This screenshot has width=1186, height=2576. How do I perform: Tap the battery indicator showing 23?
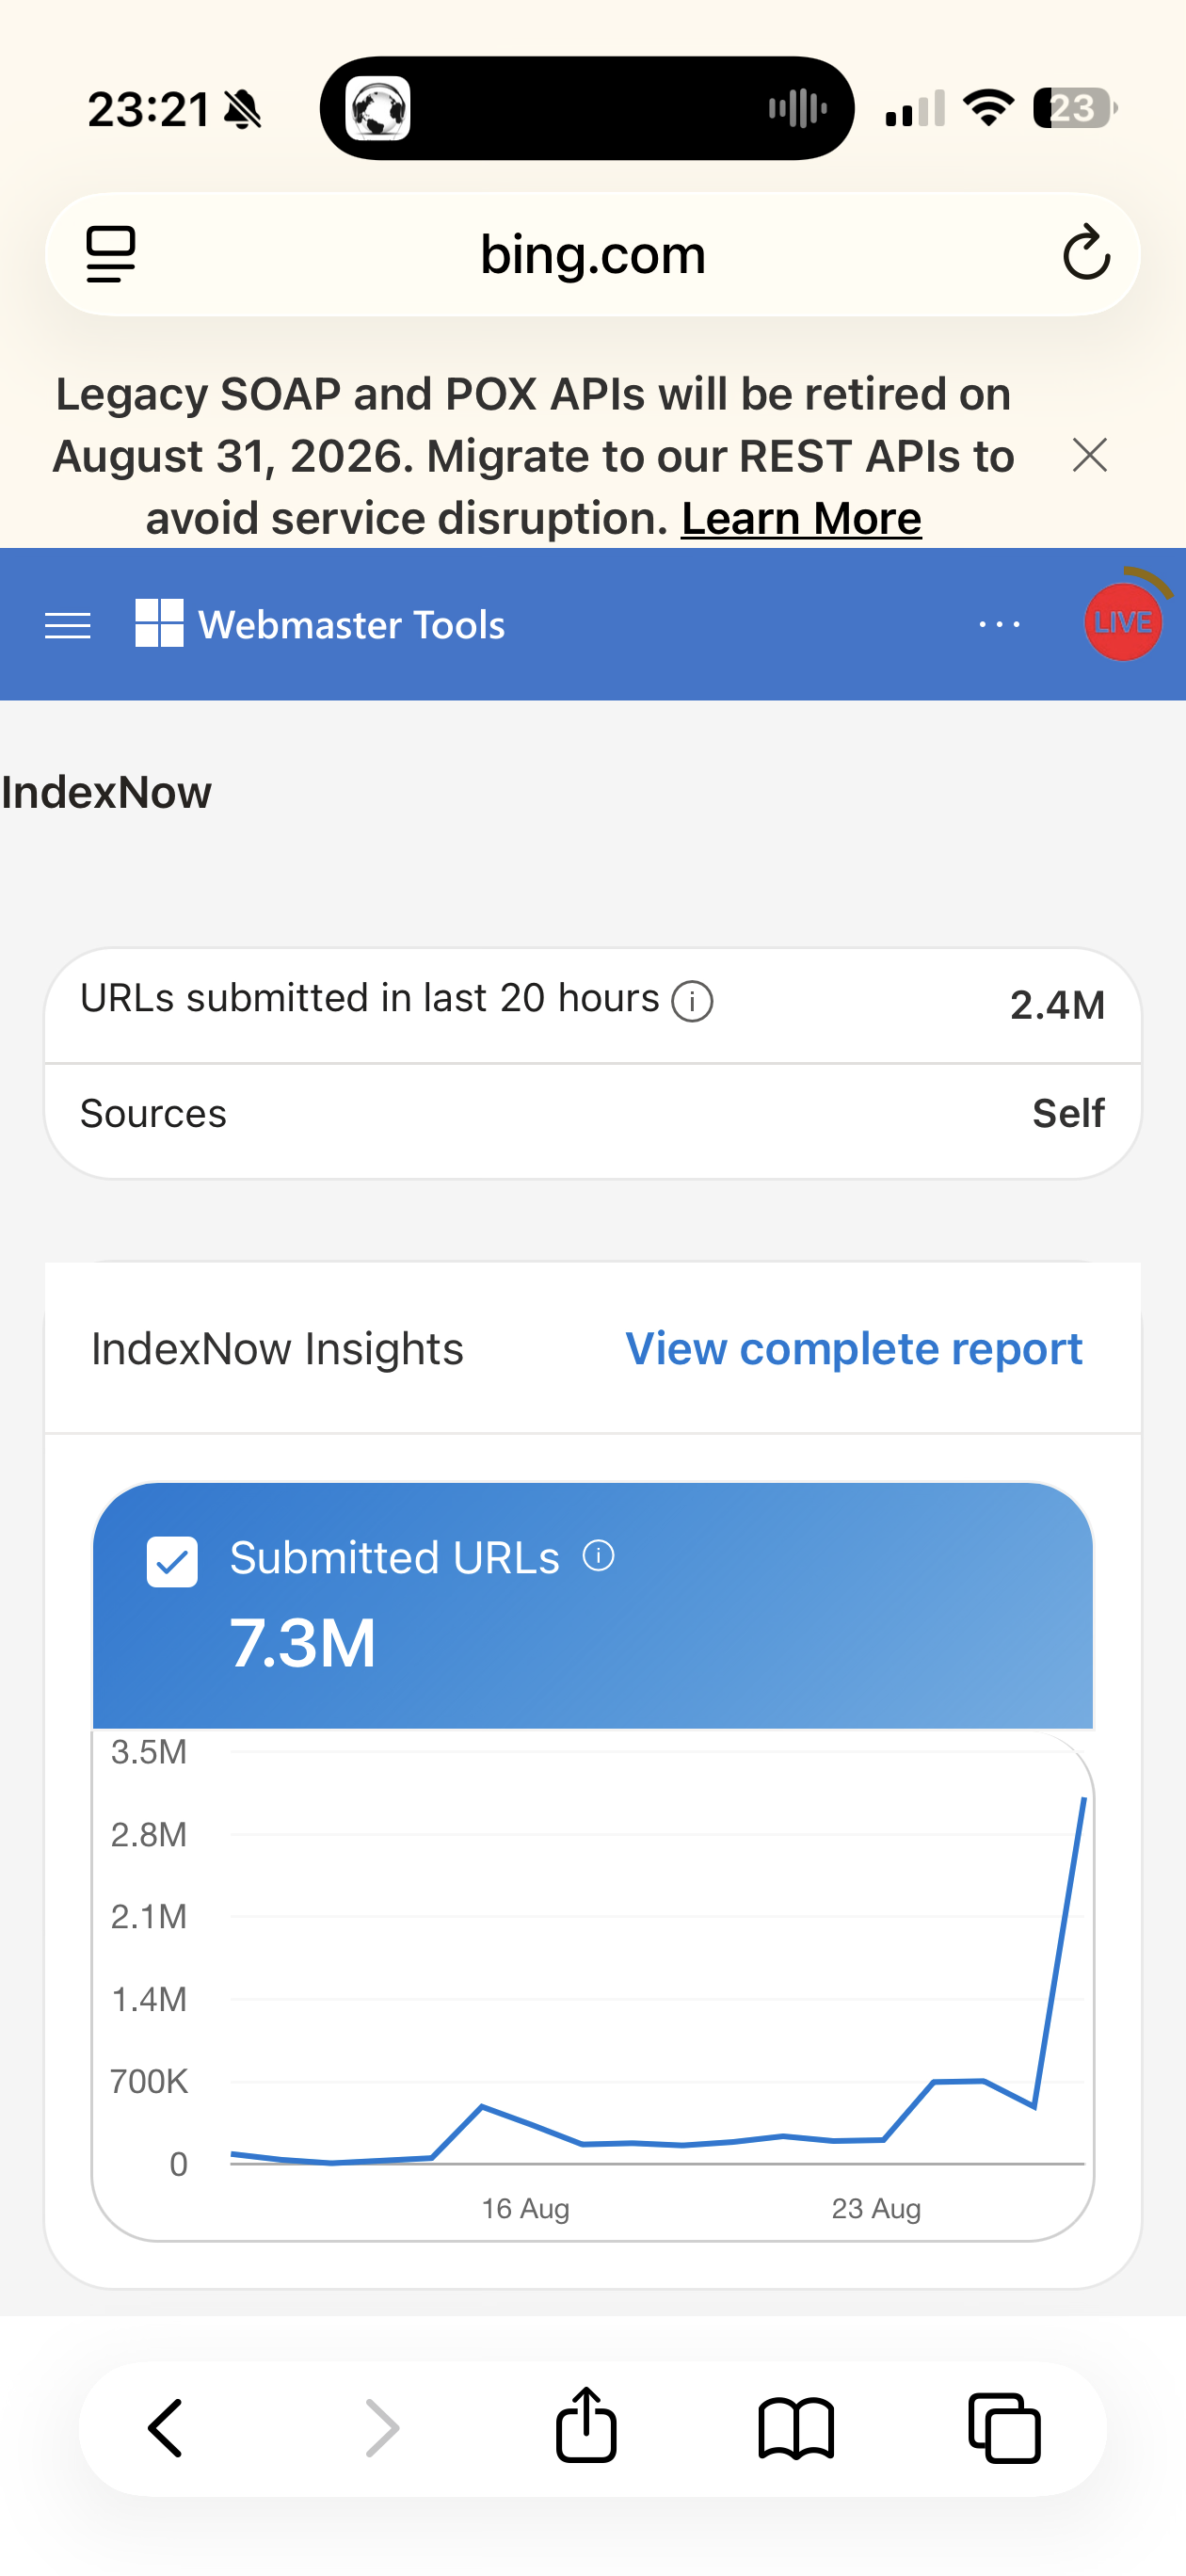[1075, 108]
